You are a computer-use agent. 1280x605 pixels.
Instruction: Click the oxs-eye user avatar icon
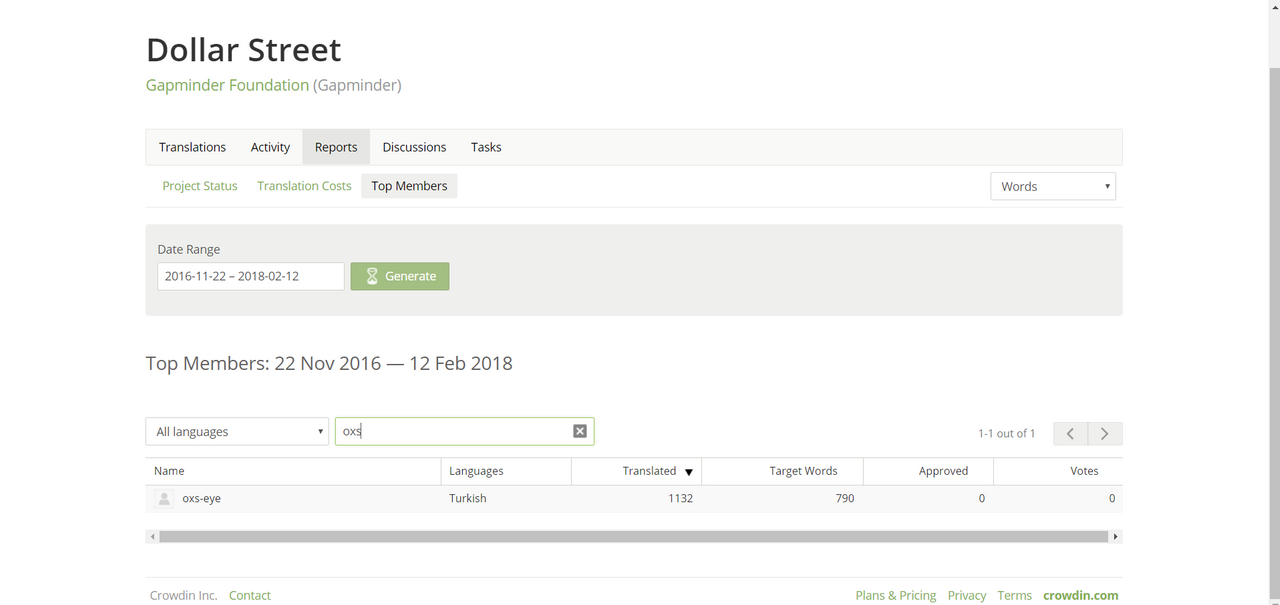[x=165, y=498]
